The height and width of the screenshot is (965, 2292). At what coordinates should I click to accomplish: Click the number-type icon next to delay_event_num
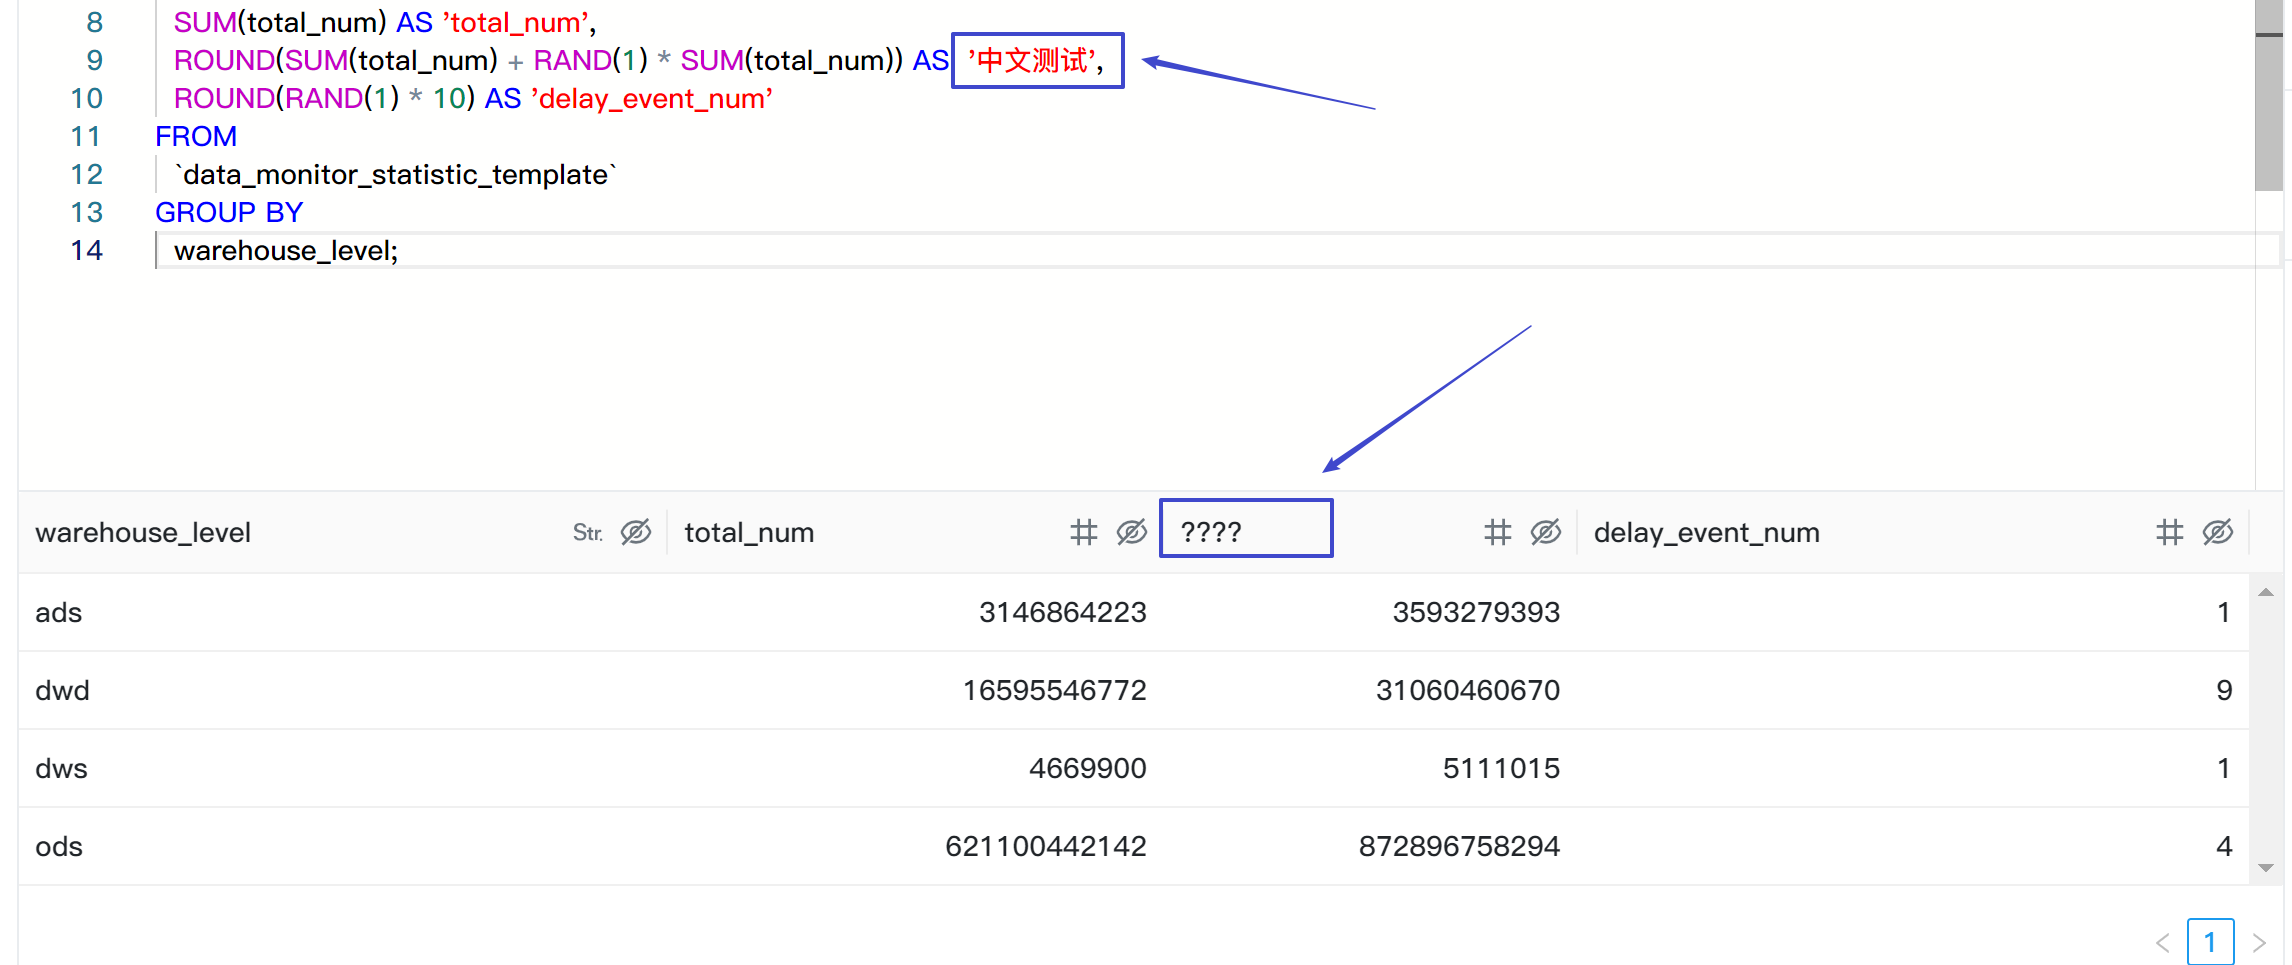point(2170,532)
